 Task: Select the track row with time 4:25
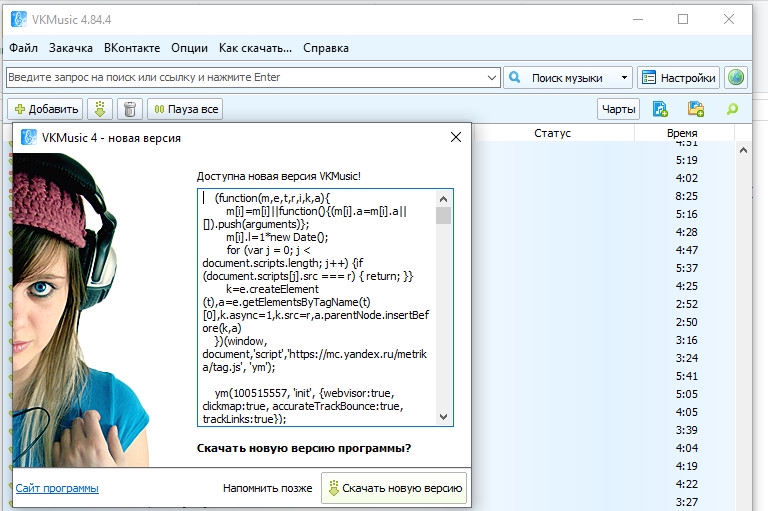603,286
